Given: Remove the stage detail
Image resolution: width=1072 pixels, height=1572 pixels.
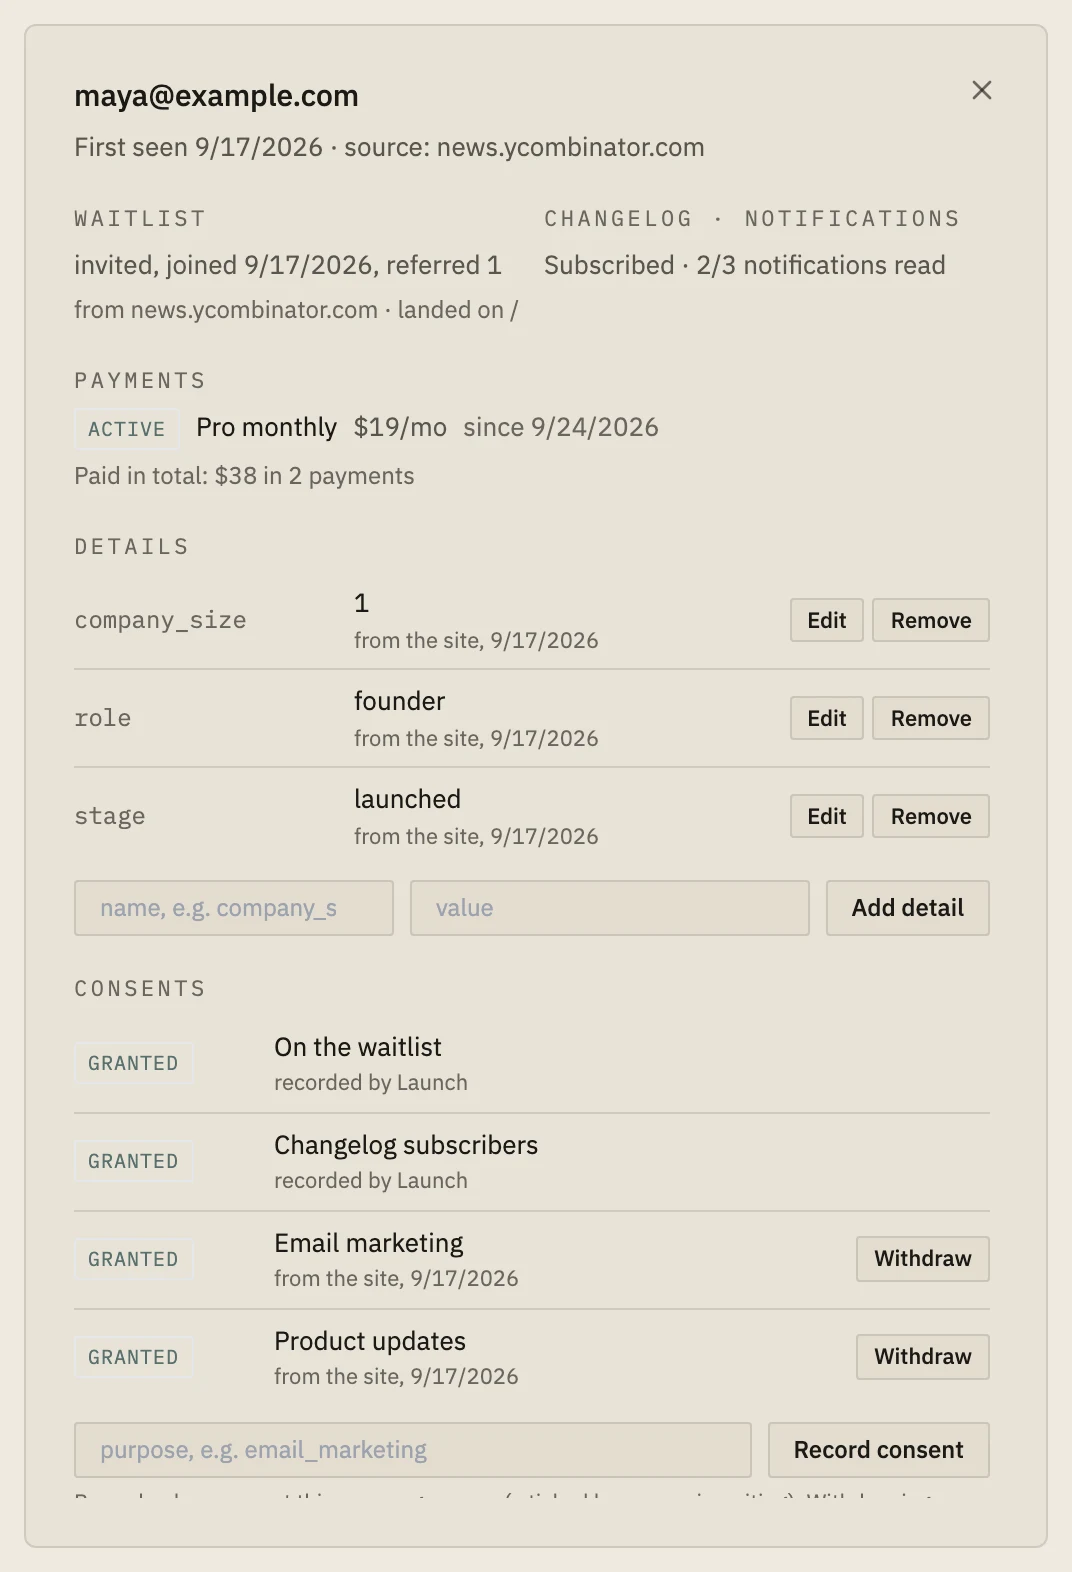Looking at the screenshot, I should pyautogui.click(x=931, y=816).
